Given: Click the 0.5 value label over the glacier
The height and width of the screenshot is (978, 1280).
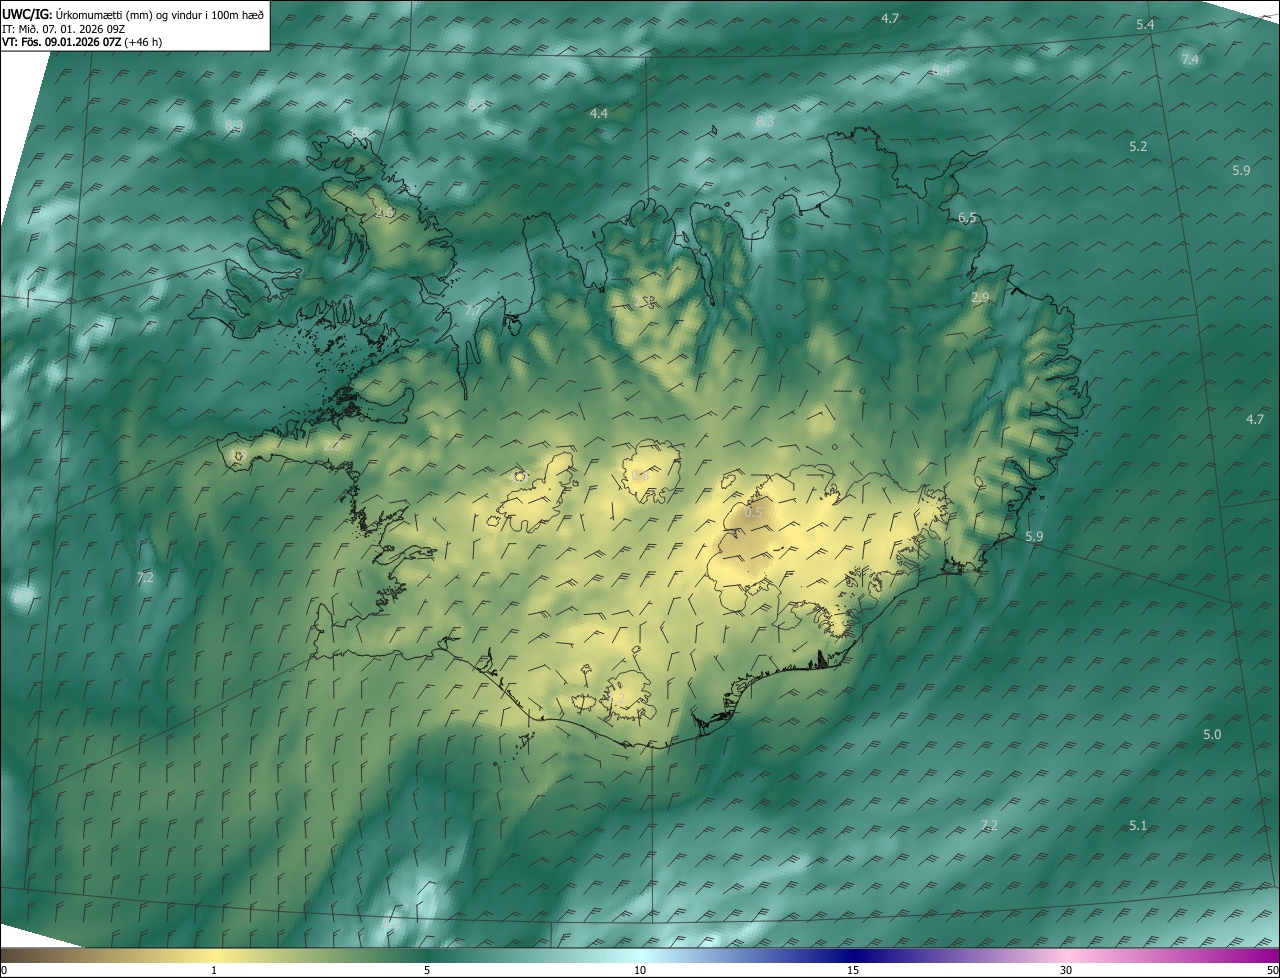Looking at the screenshot, I should tap(754, 512).
